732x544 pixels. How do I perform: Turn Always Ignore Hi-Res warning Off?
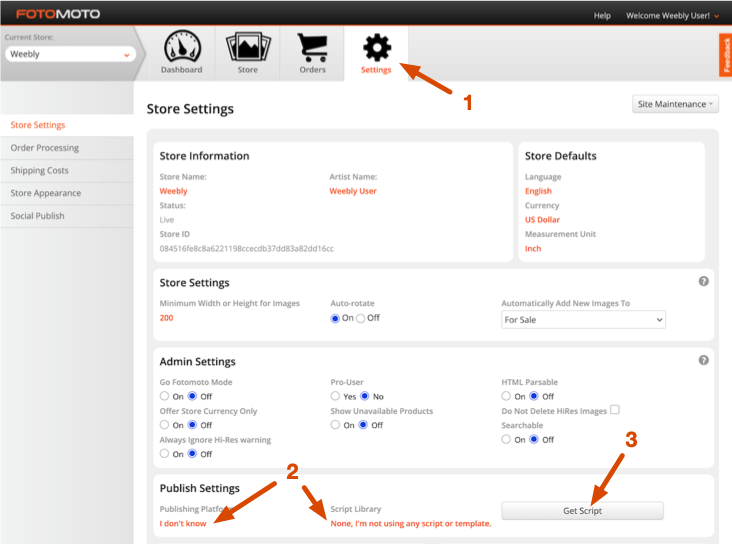[192, 453]
